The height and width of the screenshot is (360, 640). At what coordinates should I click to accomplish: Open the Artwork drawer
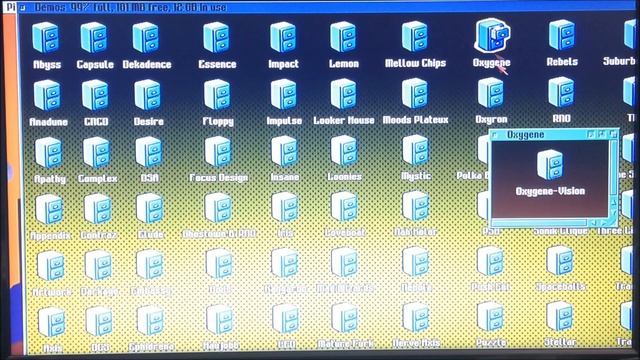51,267
